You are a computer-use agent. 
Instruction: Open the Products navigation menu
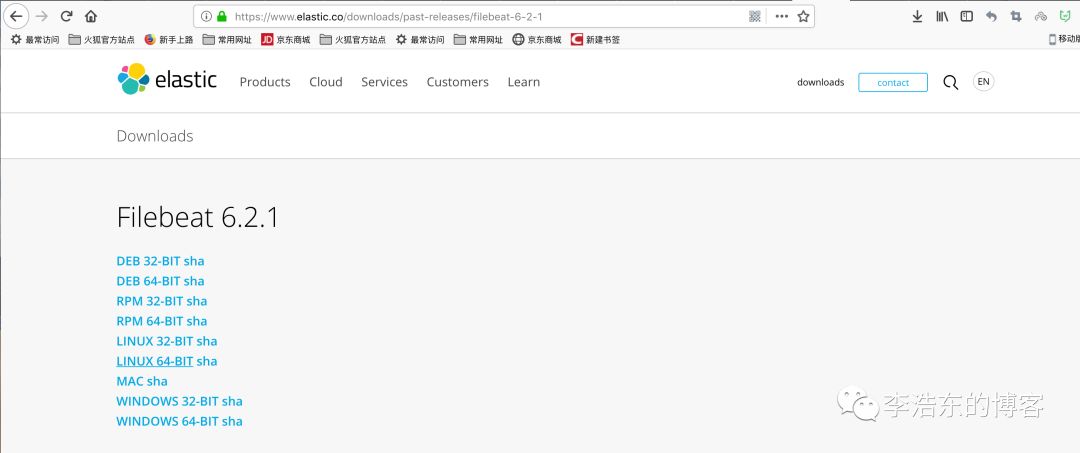click(x=265, y=82)
